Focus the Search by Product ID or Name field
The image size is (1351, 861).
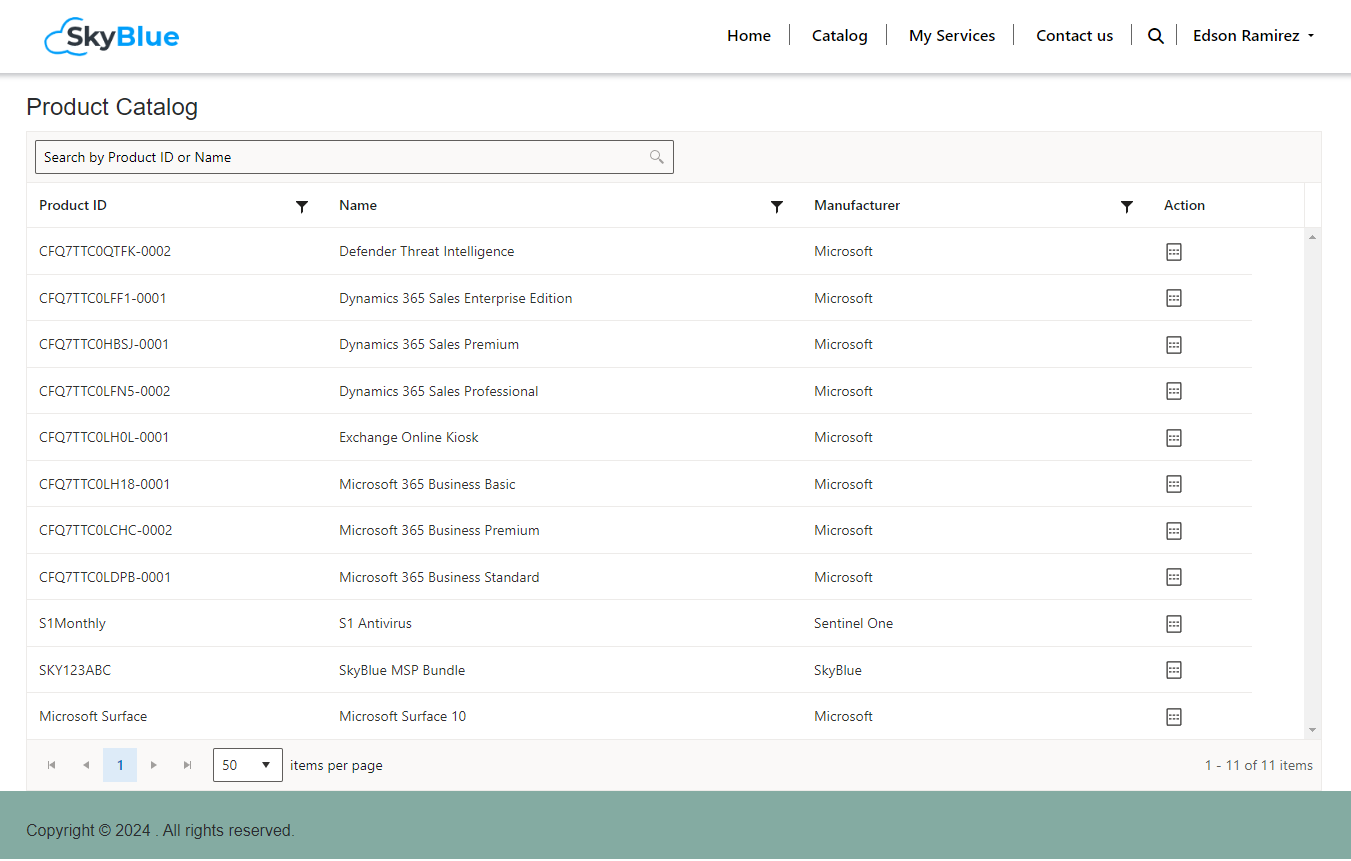click(x=354, y=157)
